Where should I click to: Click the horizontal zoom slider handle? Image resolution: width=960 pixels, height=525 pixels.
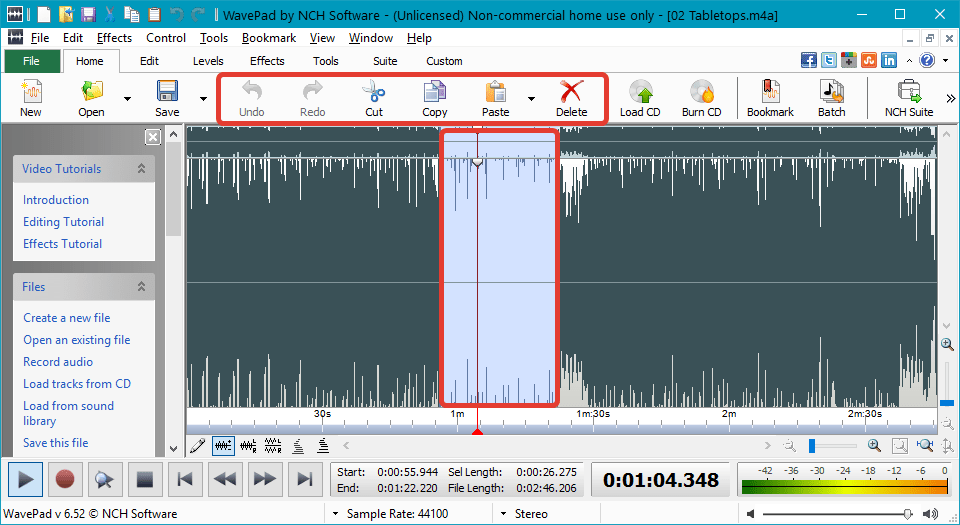pyautogui.click(x=812, y=446)
